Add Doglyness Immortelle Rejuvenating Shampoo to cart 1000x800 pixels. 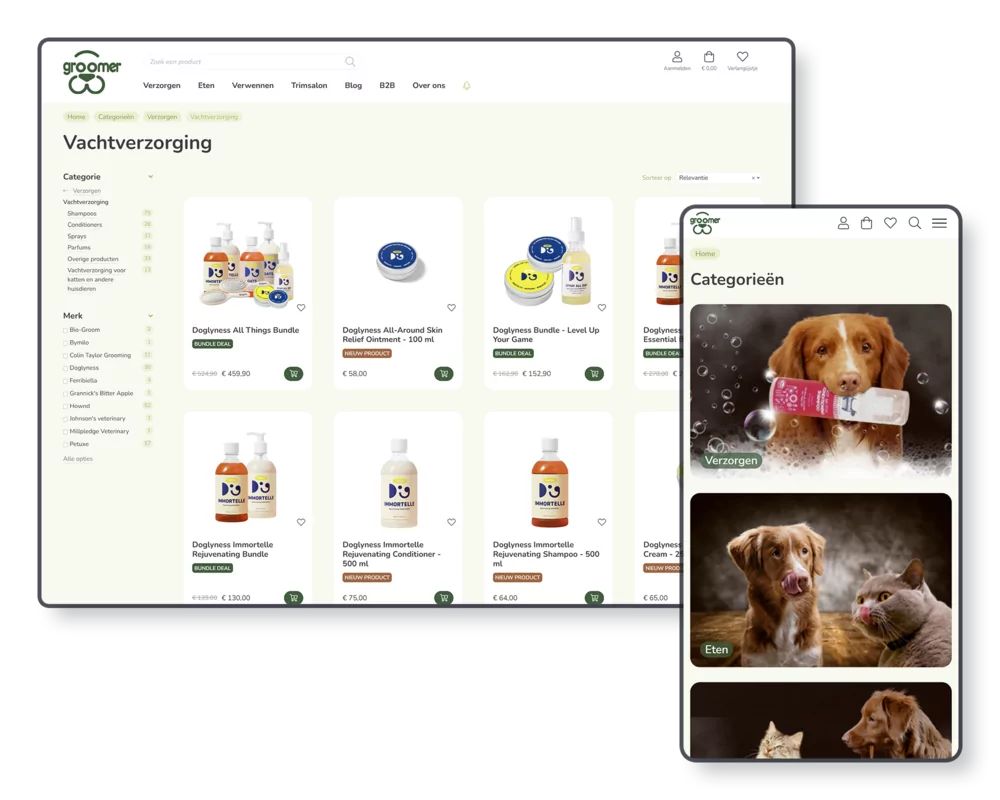pyautogui.click(x=594, y=598)
